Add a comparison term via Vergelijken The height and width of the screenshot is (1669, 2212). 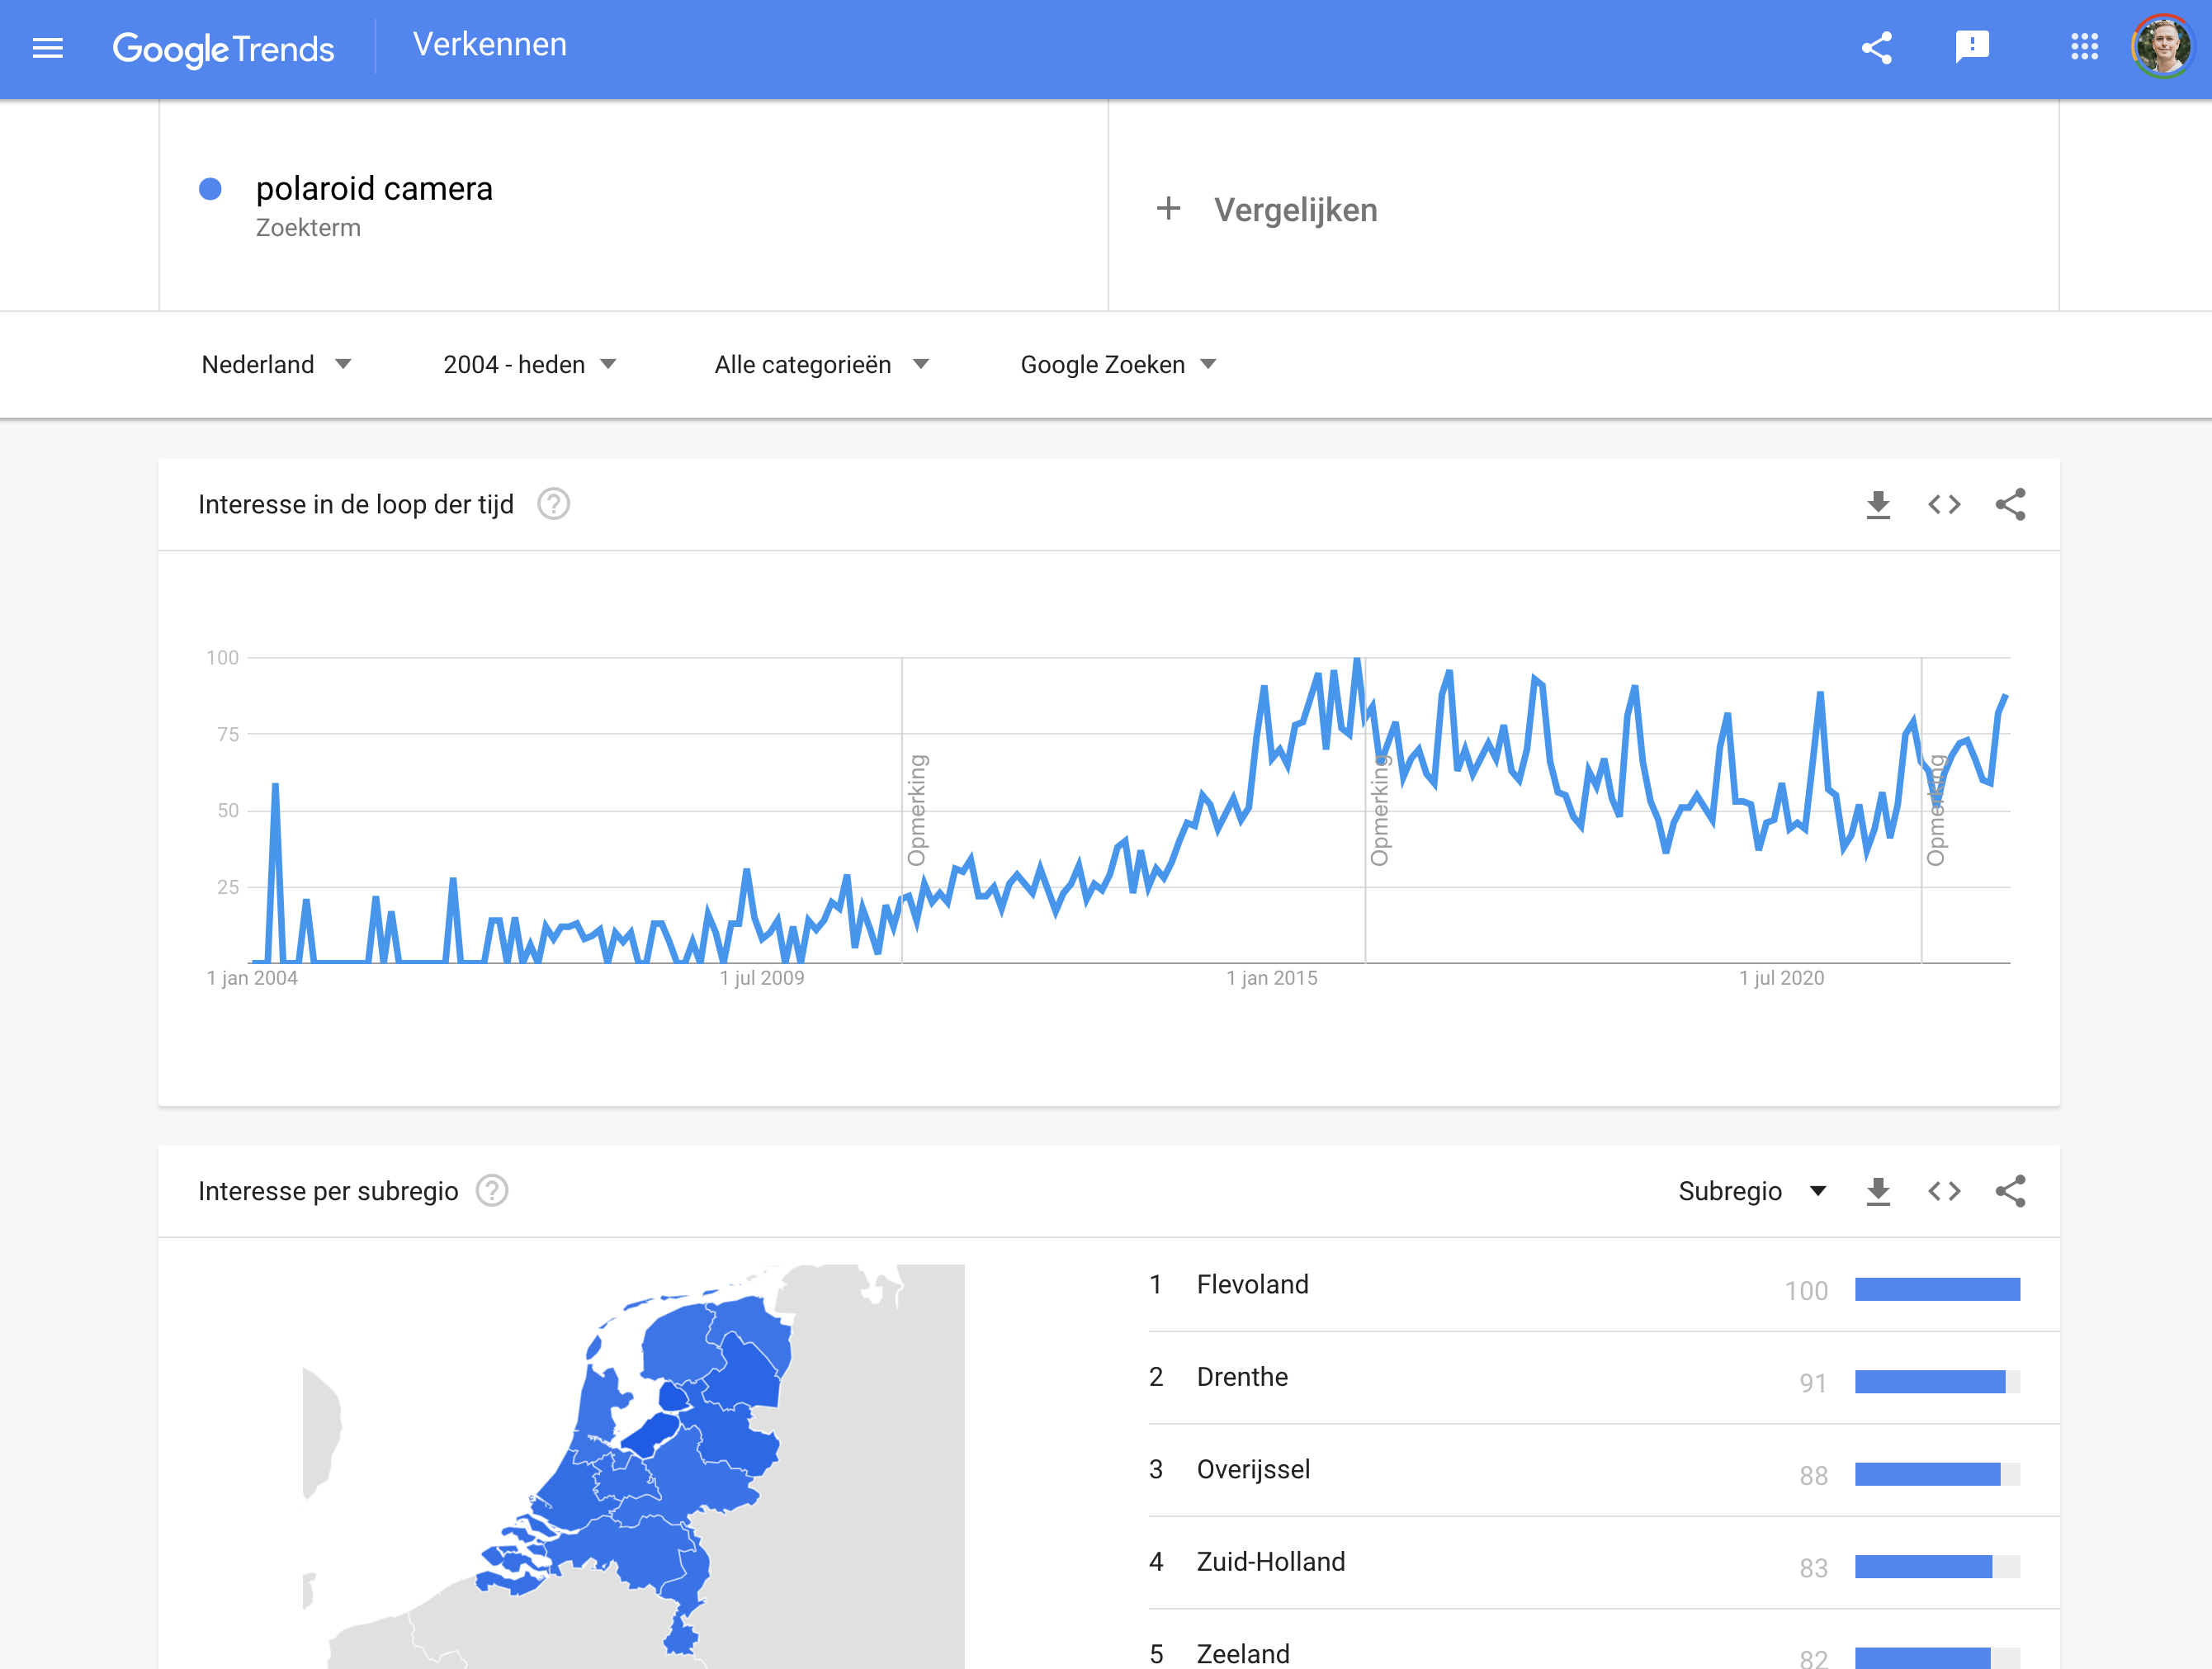coord(1266,210)
